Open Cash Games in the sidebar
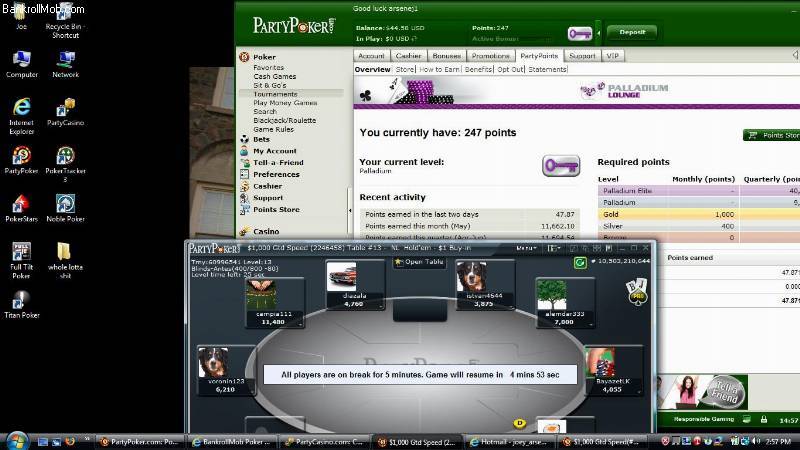Viewport: 800px width, 450px height. pyautogui.click(x=274, y=76)
